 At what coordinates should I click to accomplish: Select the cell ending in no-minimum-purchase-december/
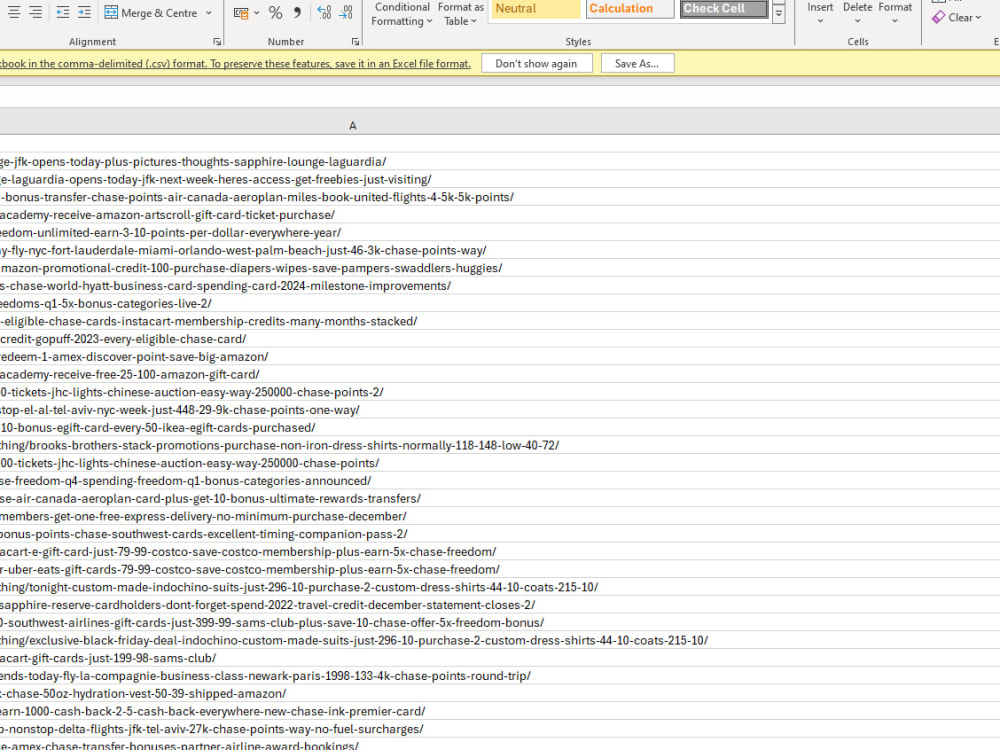500,517
